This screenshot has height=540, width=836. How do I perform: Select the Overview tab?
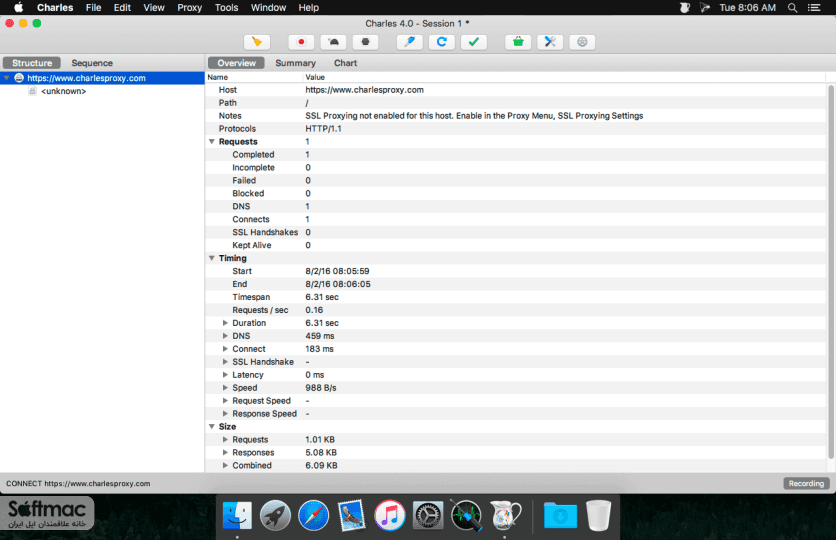pyautogui.click(x=236, y=63)
